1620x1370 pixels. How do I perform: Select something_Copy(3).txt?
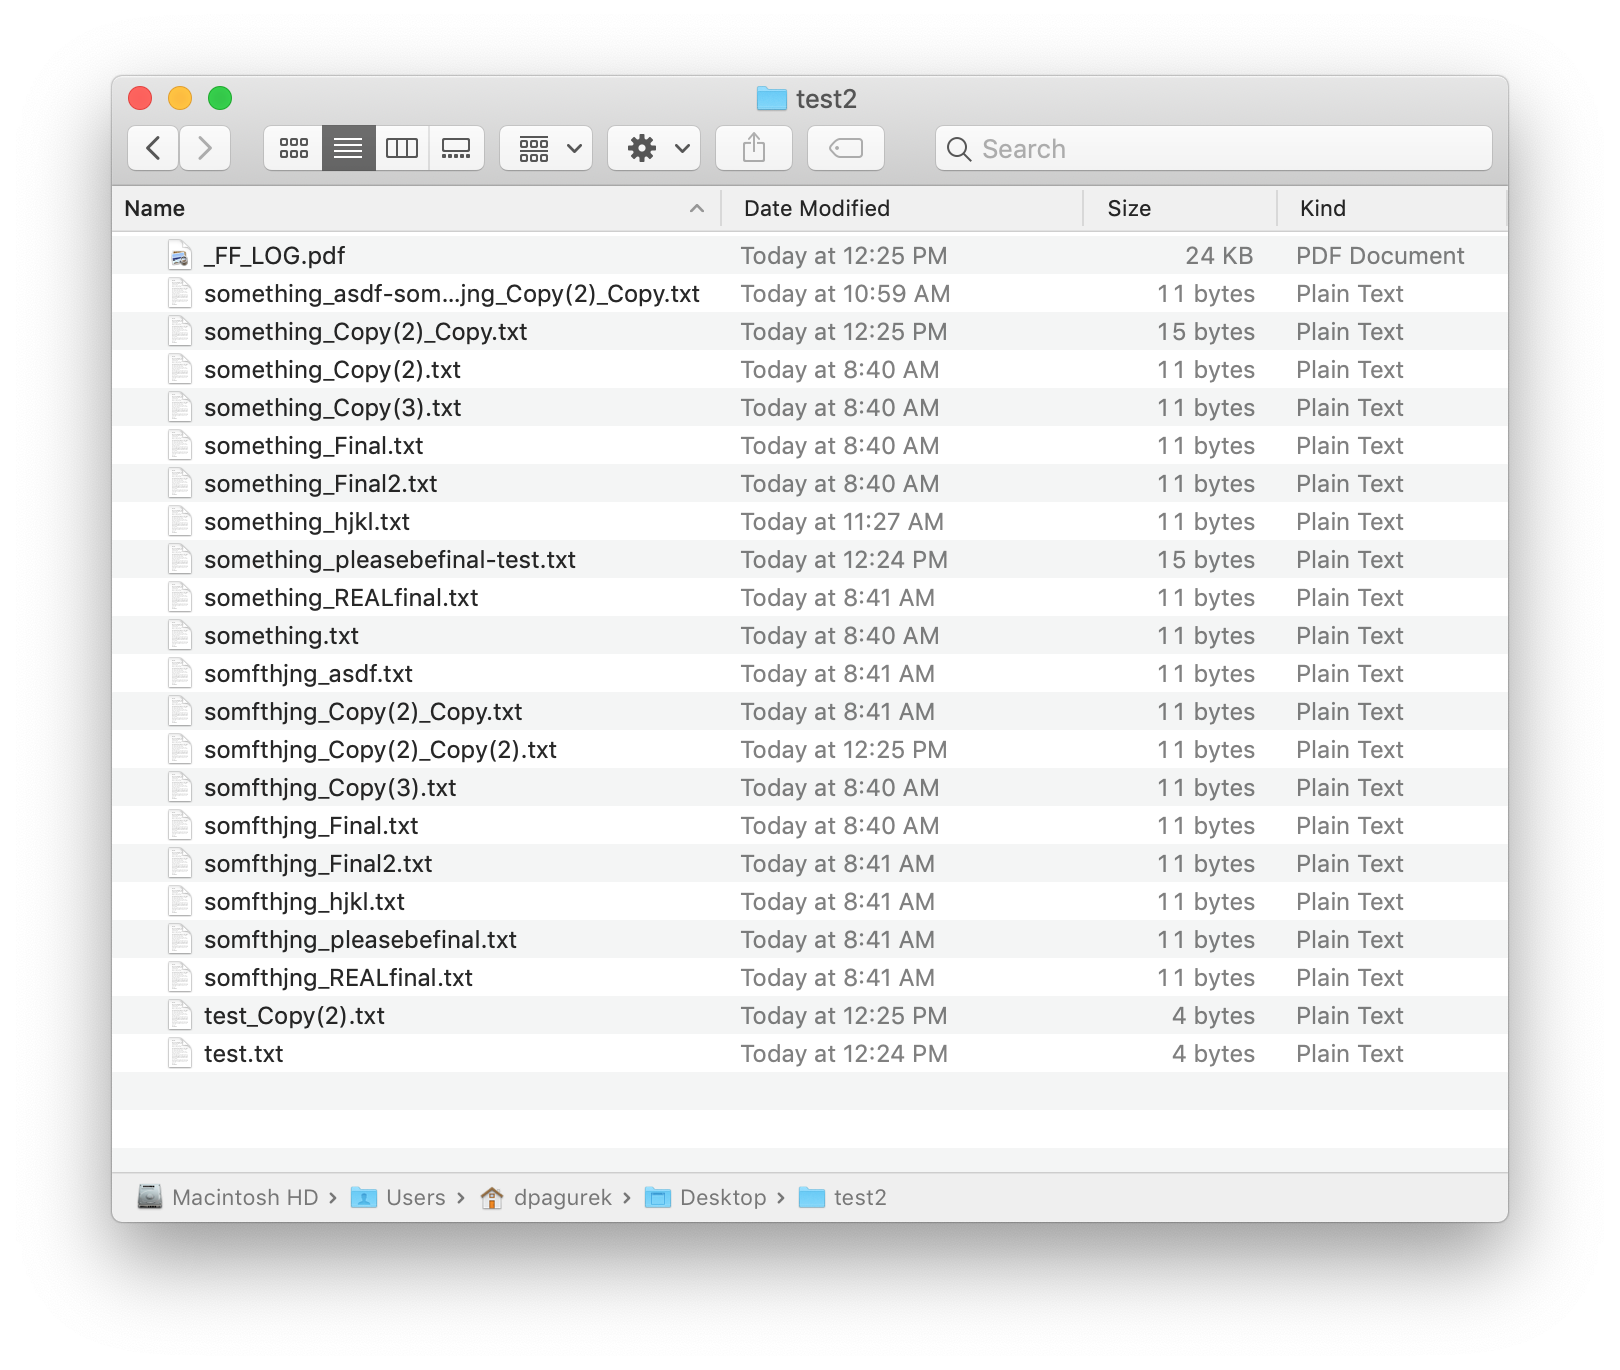click(333, 408)
